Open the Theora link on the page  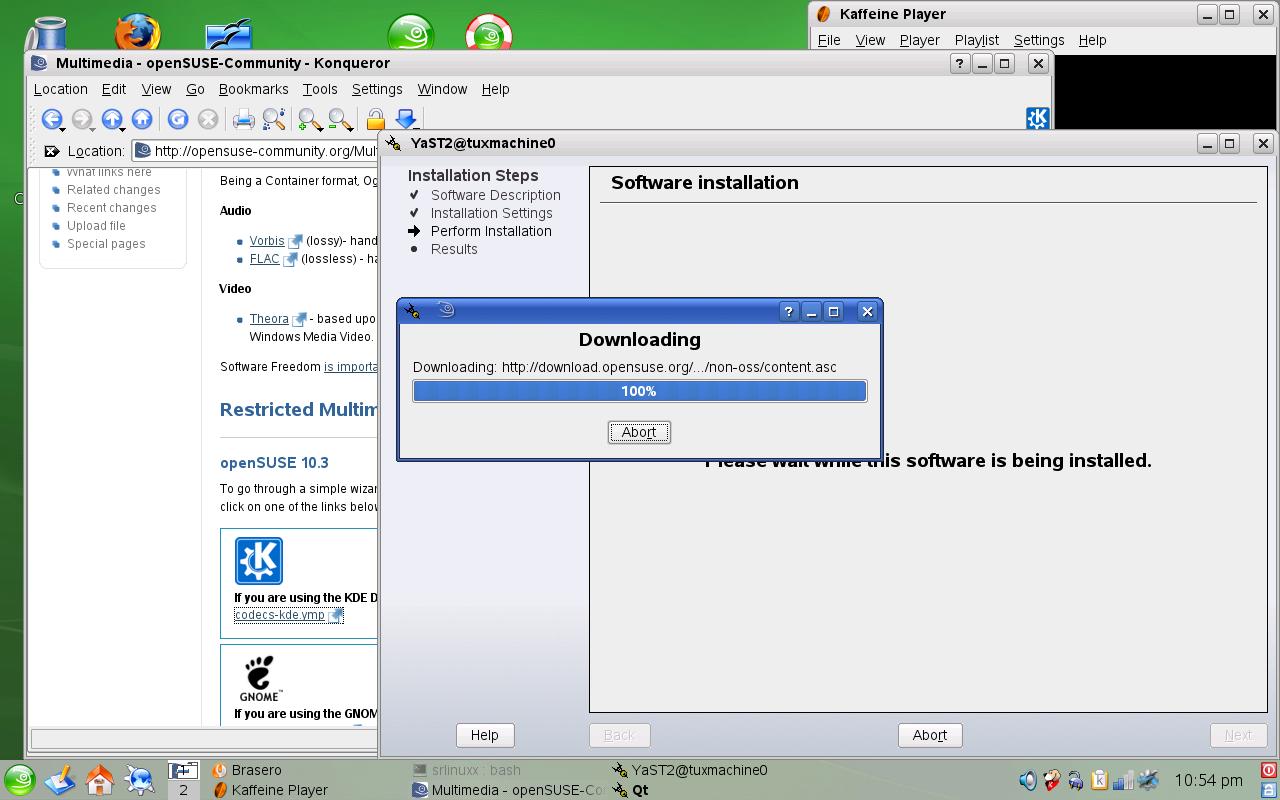tap(269, 319)
